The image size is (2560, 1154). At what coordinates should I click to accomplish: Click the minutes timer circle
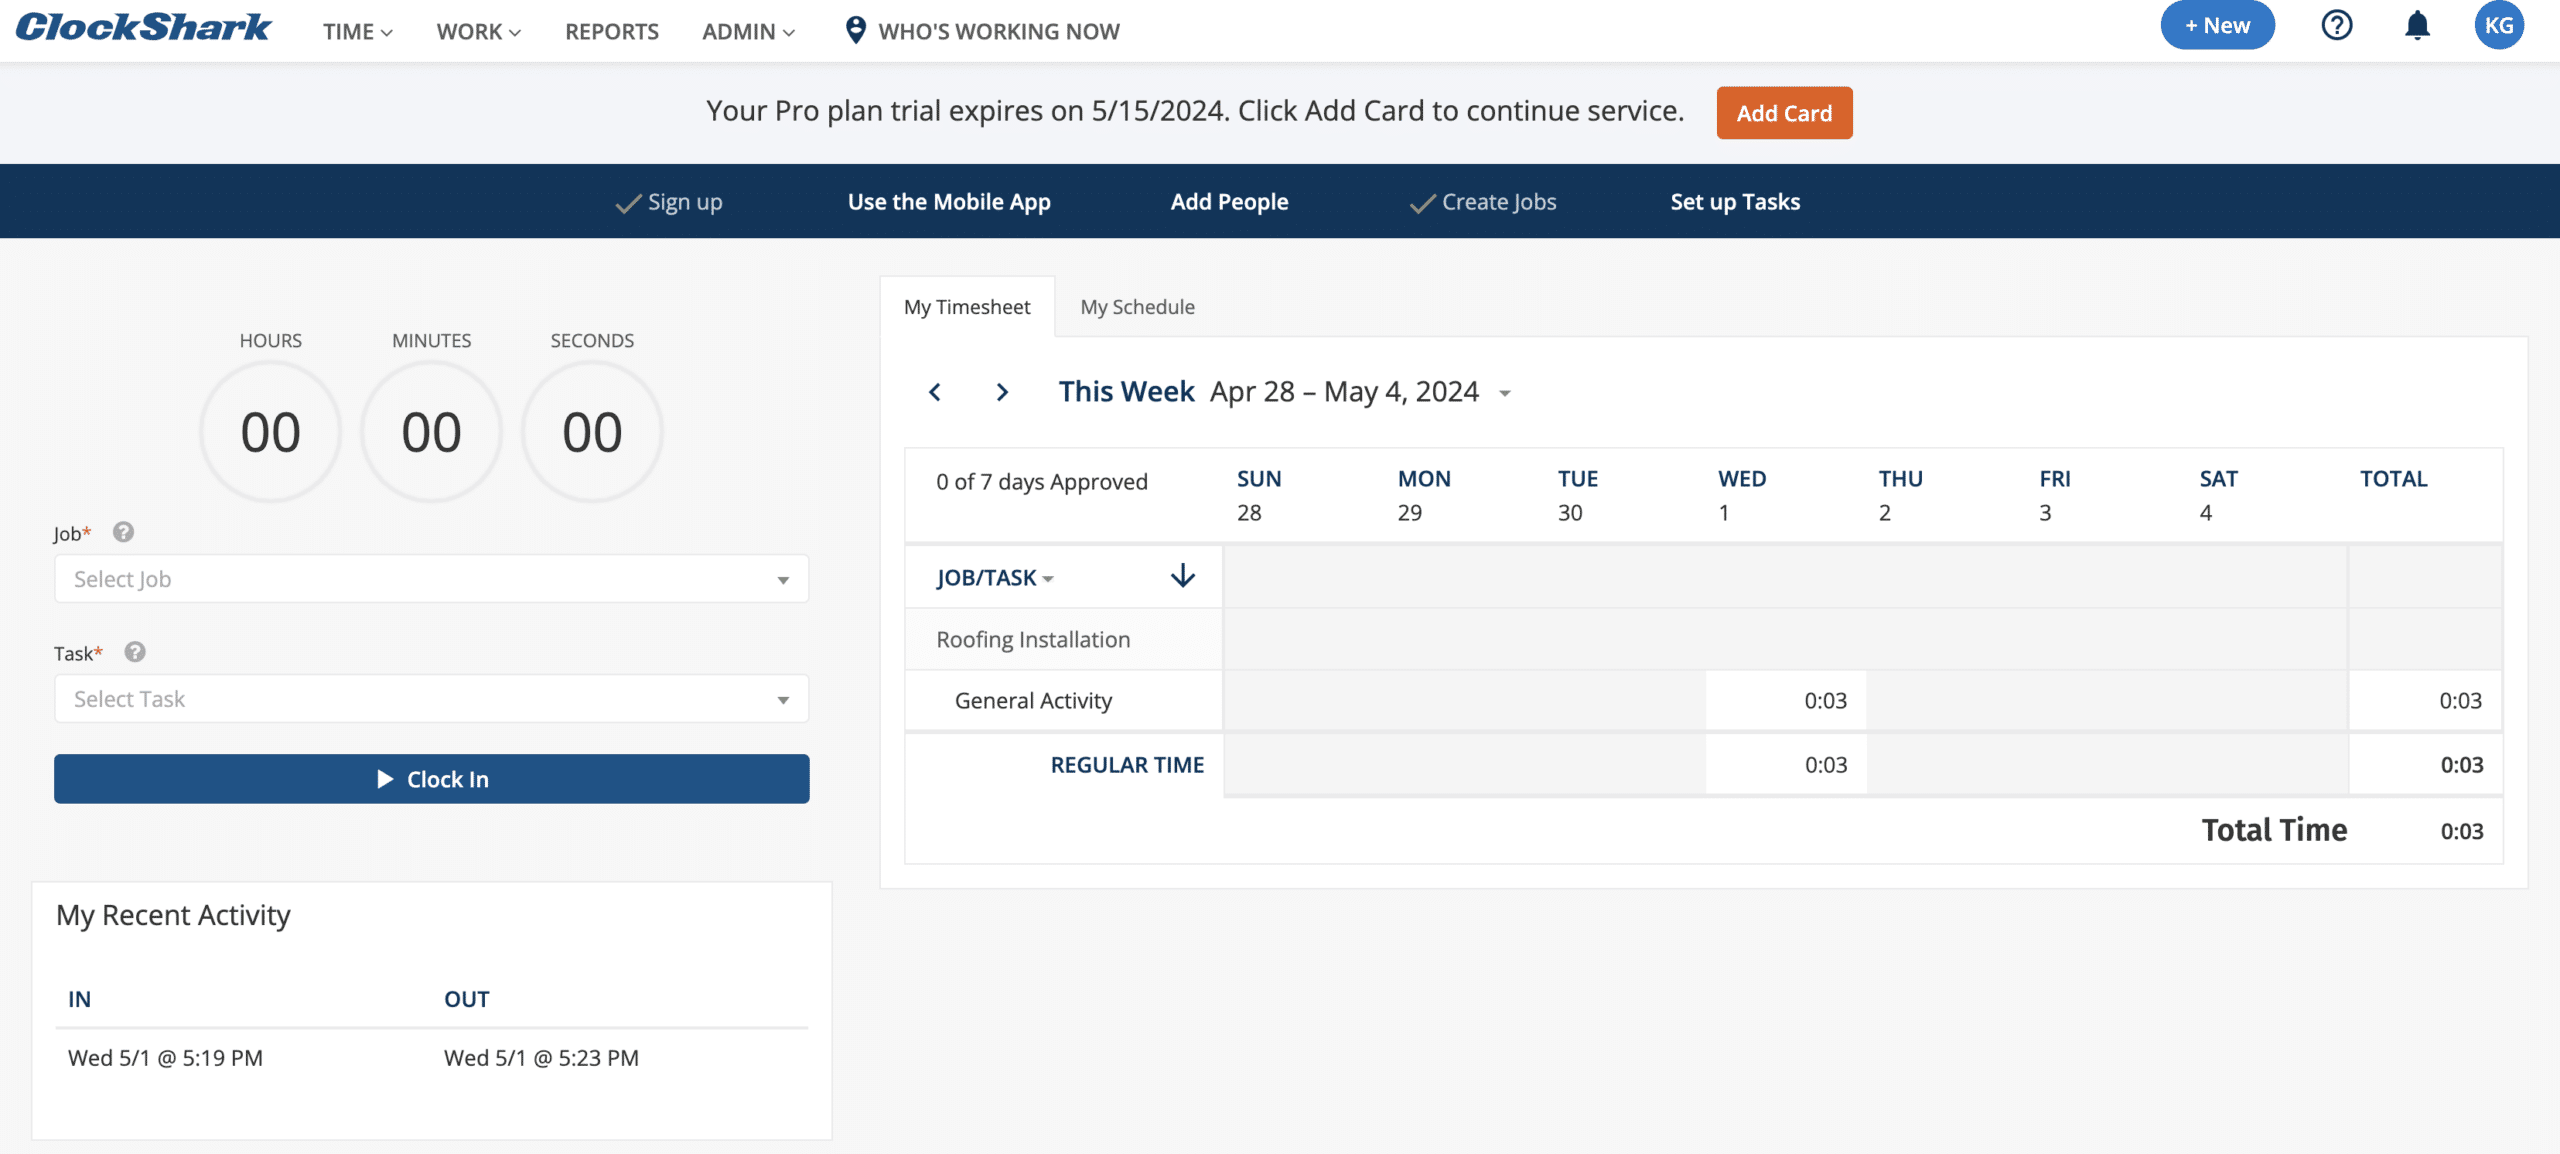(x=431, y=432)
